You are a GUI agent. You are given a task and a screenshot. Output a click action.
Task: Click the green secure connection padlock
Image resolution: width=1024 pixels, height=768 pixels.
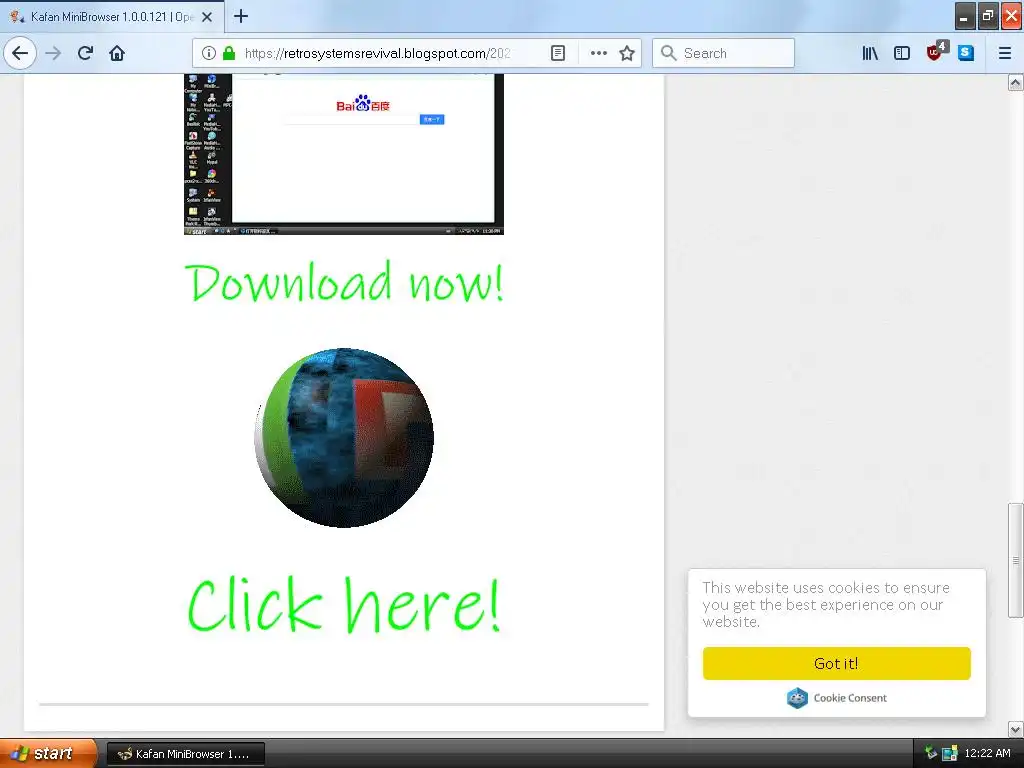[x=229, y=53]
